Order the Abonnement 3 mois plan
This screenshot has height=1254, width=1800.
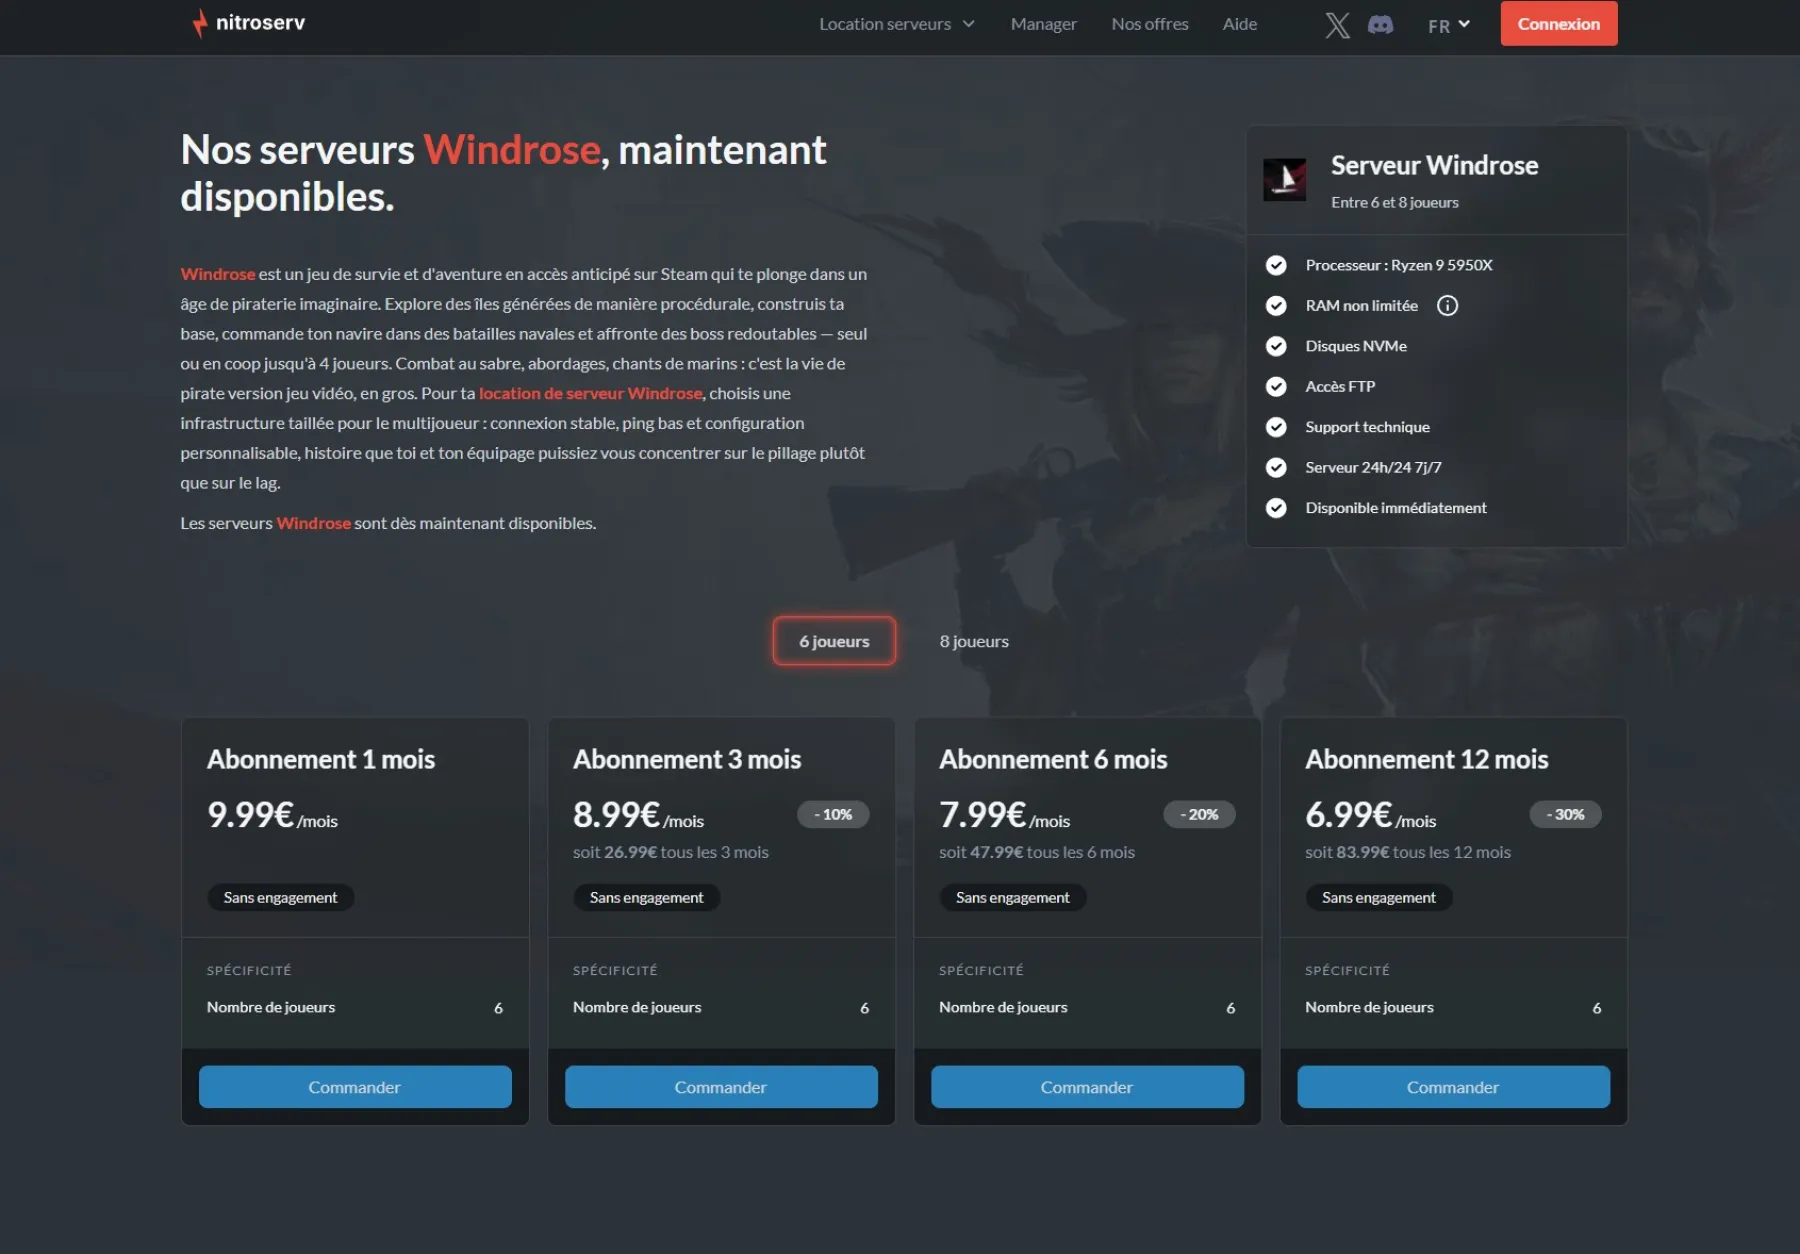[x=721, y=1087]
